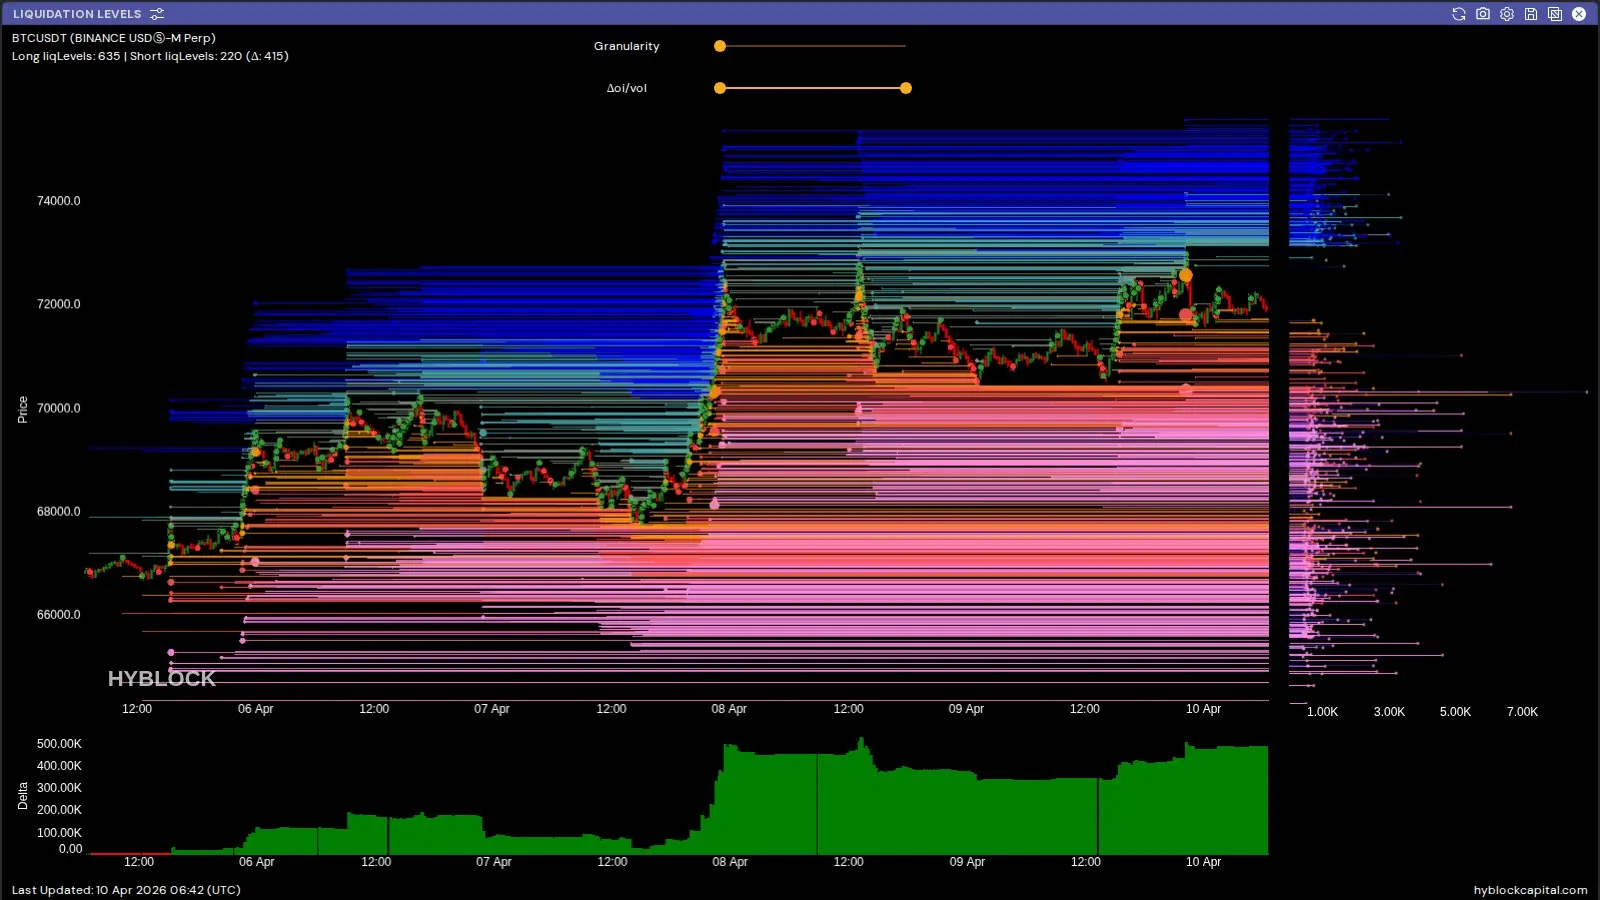Viewport: 1600px width, 900px height.
Task: Open the hyblockcapital.com link
Action: [x=1530, y=890]
